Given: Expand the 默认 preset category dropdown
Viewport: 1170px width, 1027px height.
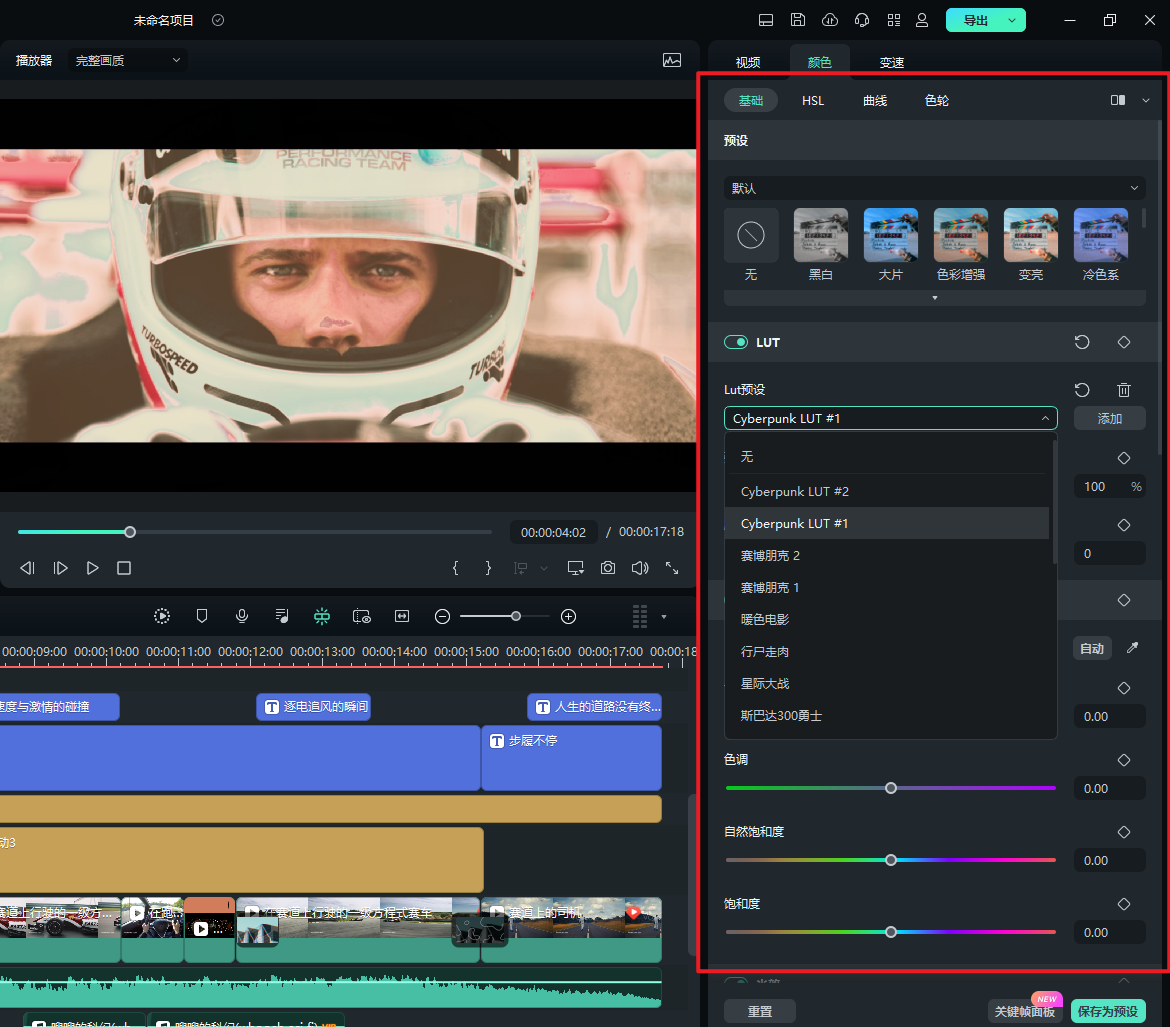Looking at the screenshot, I should coord(934,188).
